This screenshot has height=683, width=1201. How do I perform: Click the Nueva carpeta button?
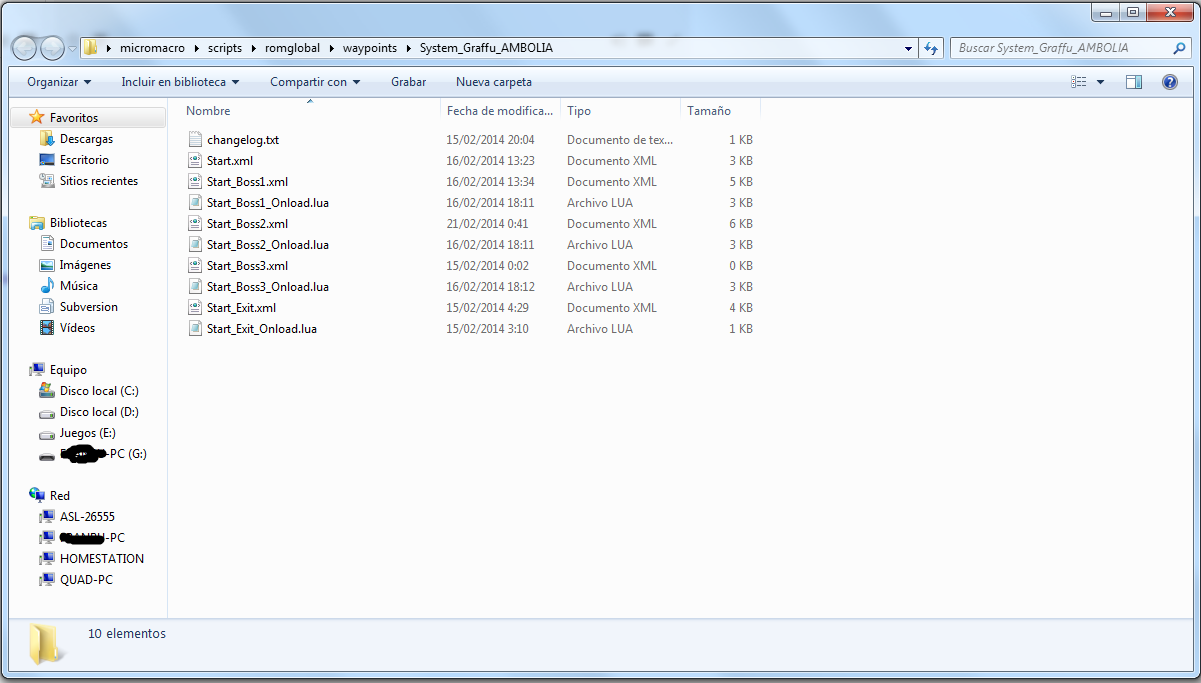pos(493,82)
